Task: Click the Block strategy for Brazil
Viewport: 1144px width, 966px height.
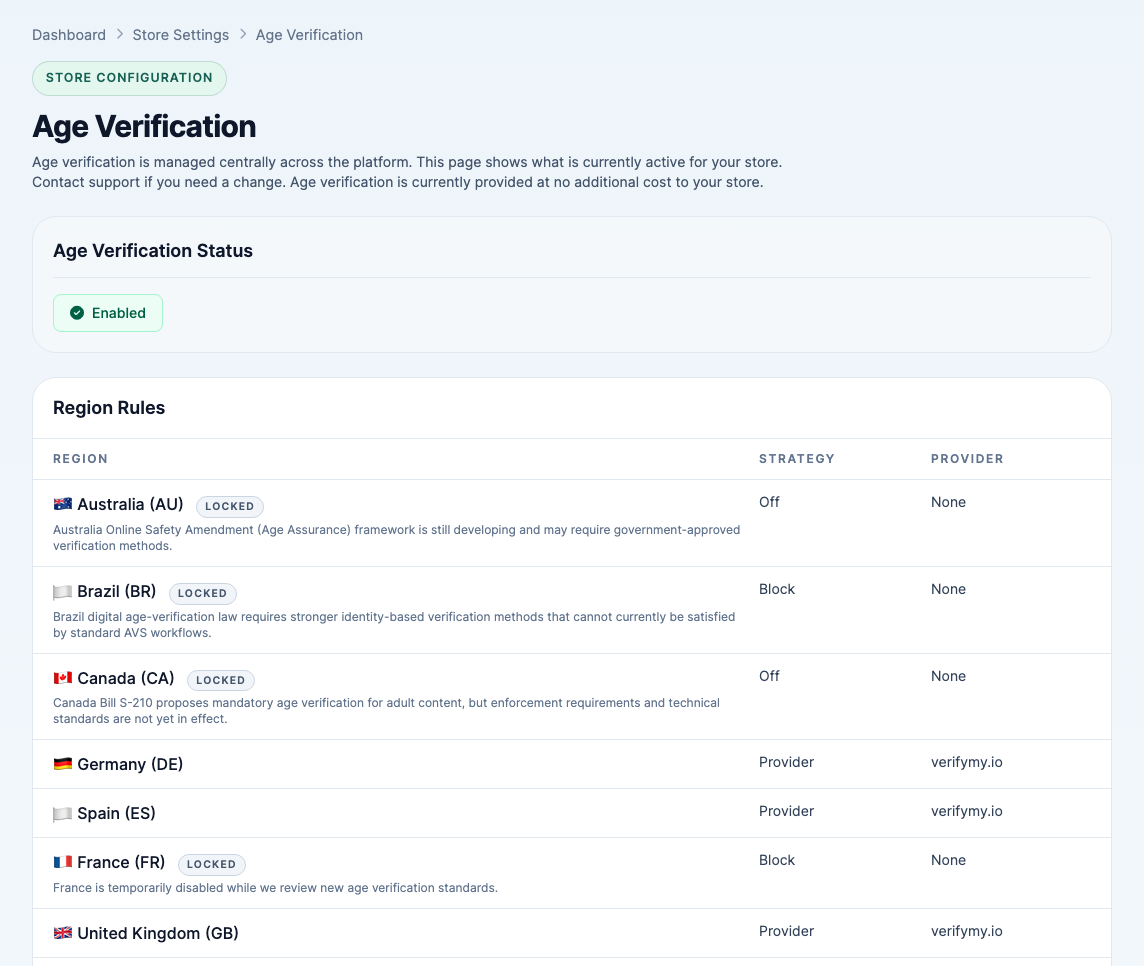Action: [x=777, y=589]
